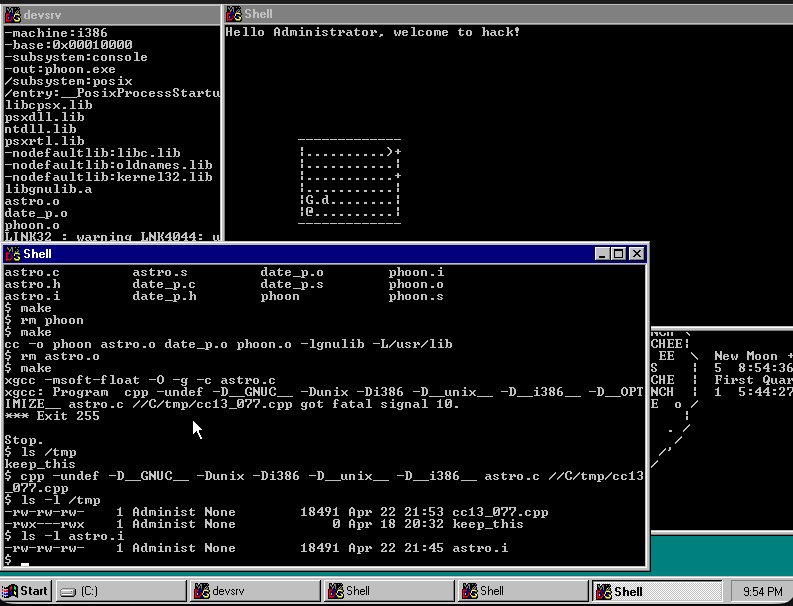The image size is (793, 606).
Task: Click the 'Stop.' line in the front Shell window
Action: [24, 440]
